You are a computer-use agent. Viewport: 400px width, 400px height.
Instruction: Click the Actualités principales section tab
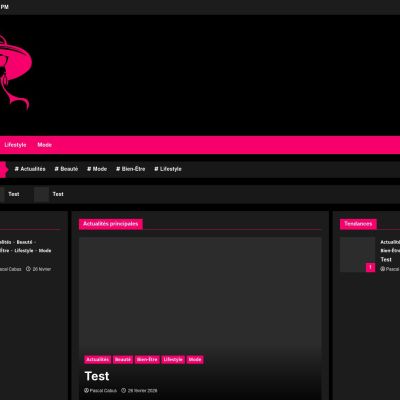(x=111, y=224)
